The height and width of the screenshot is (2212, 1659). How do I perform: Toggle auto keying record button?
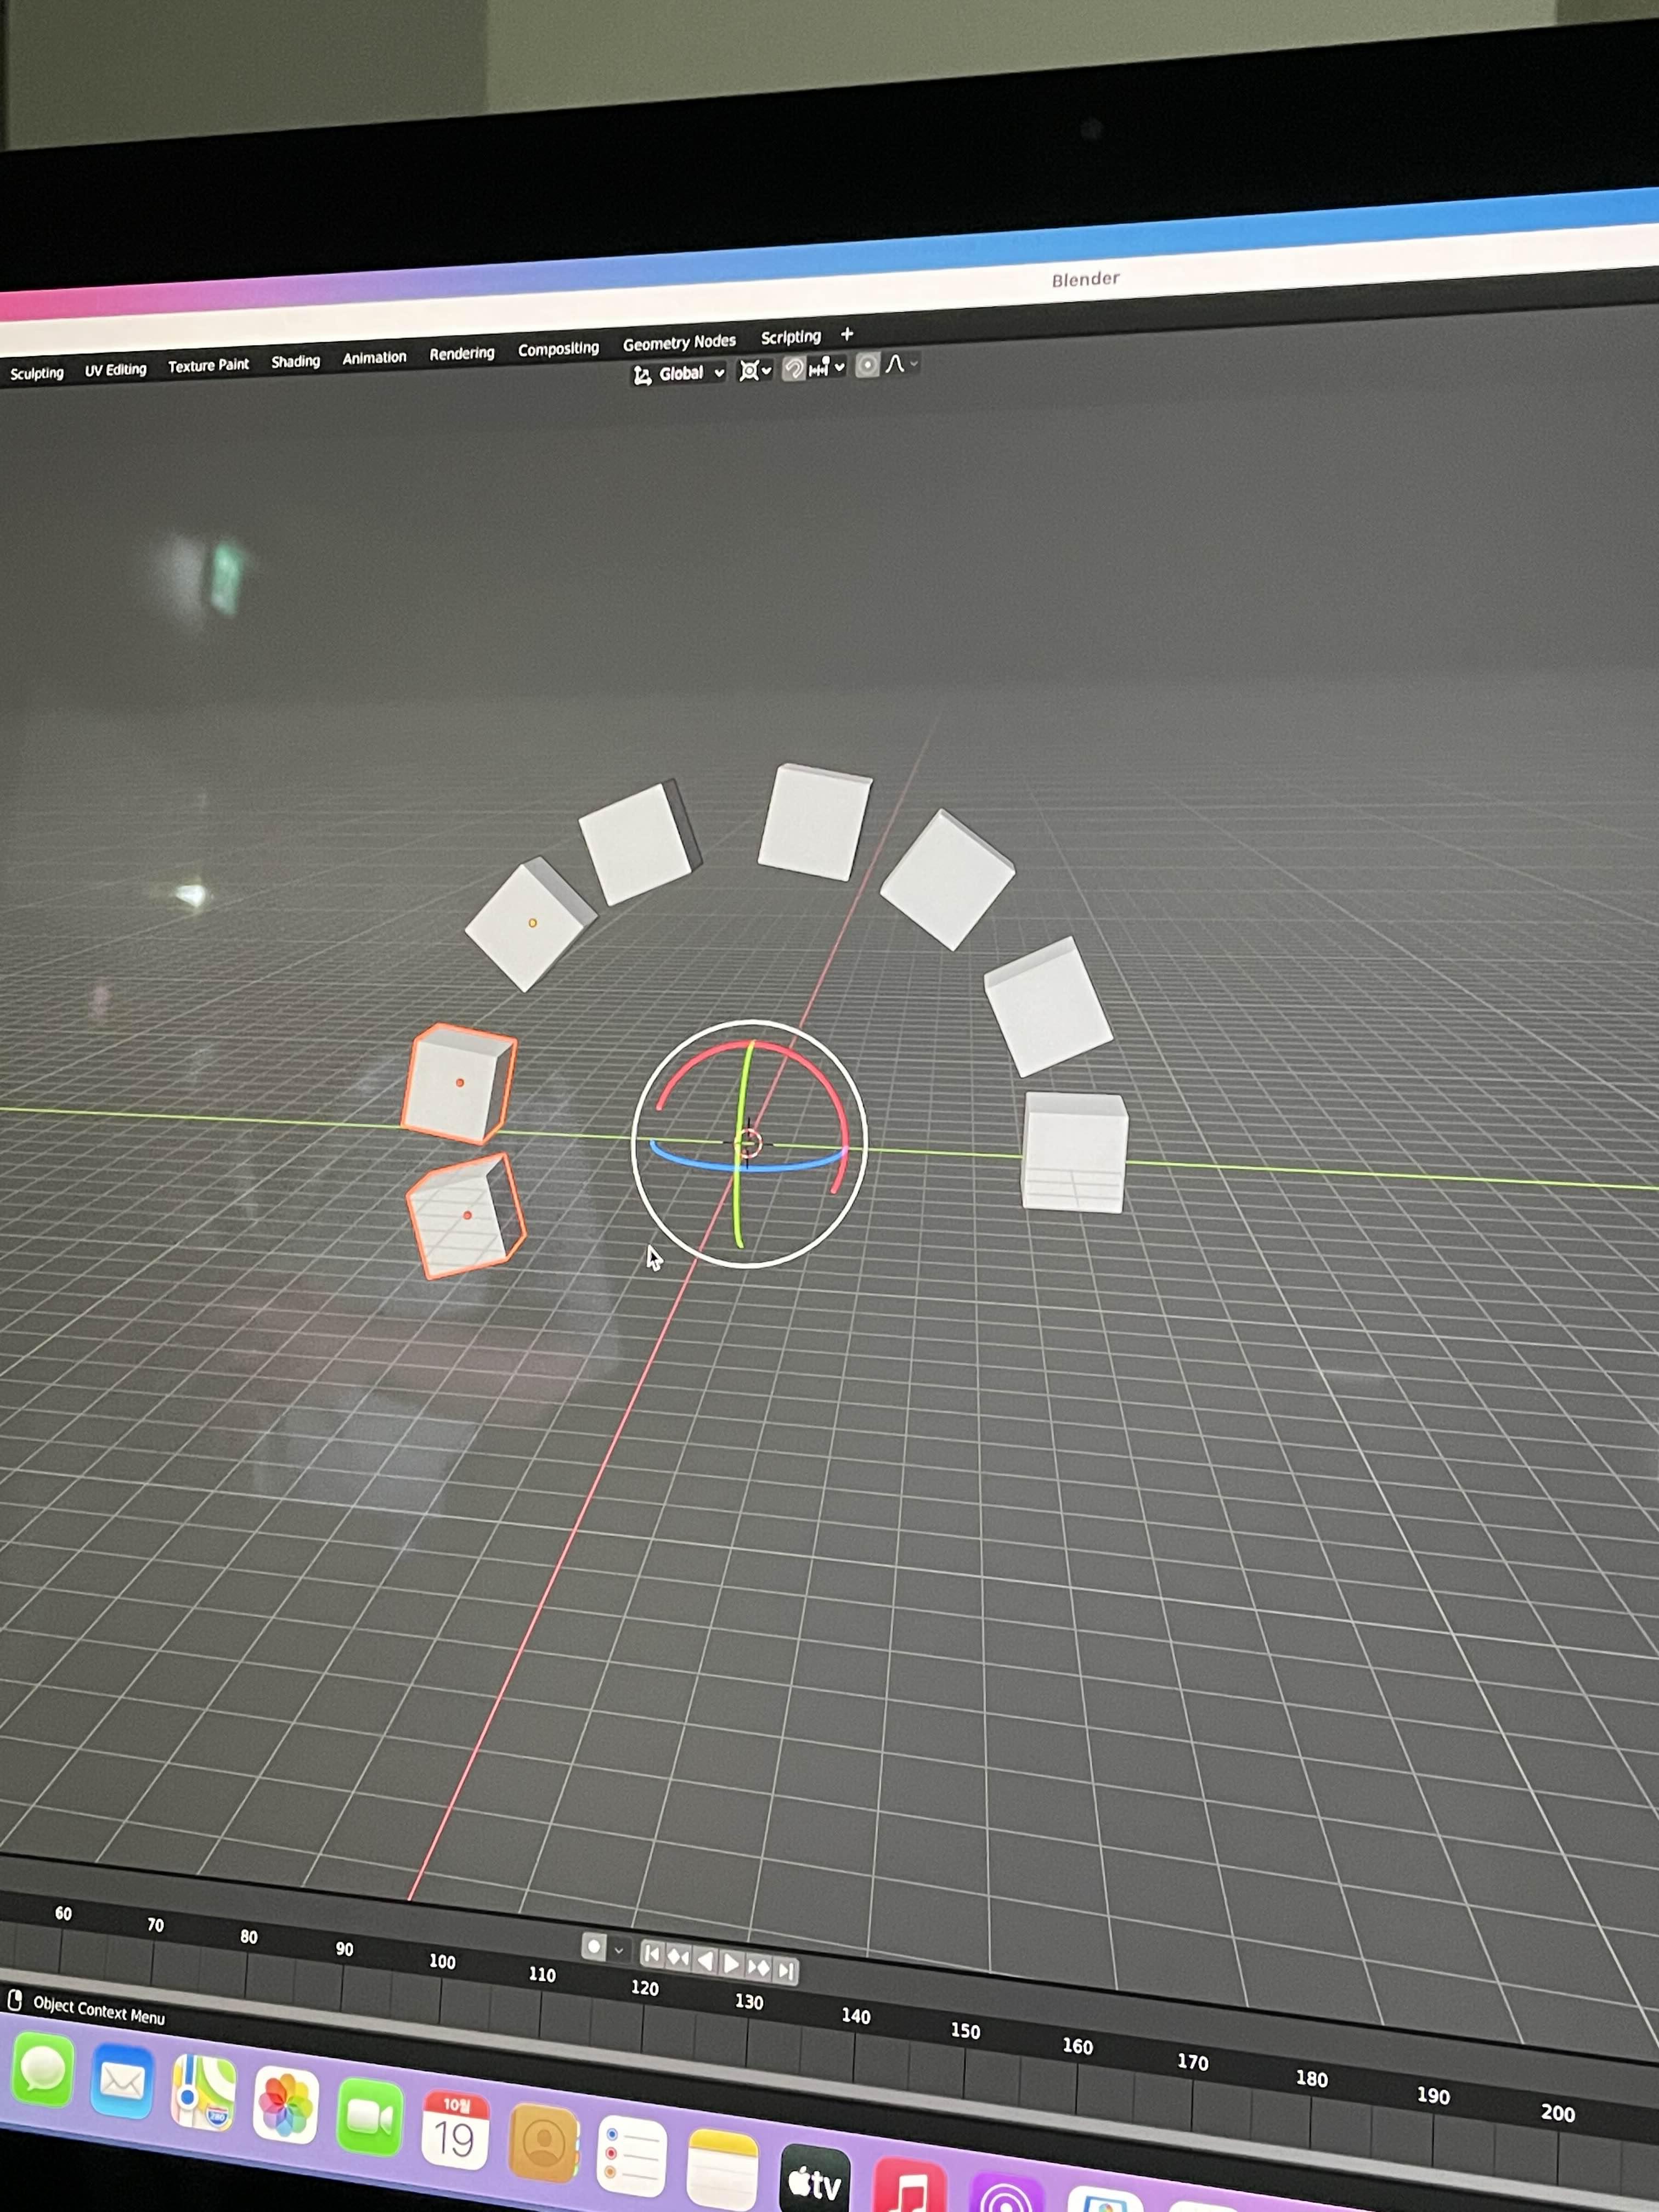(594, 1946)
